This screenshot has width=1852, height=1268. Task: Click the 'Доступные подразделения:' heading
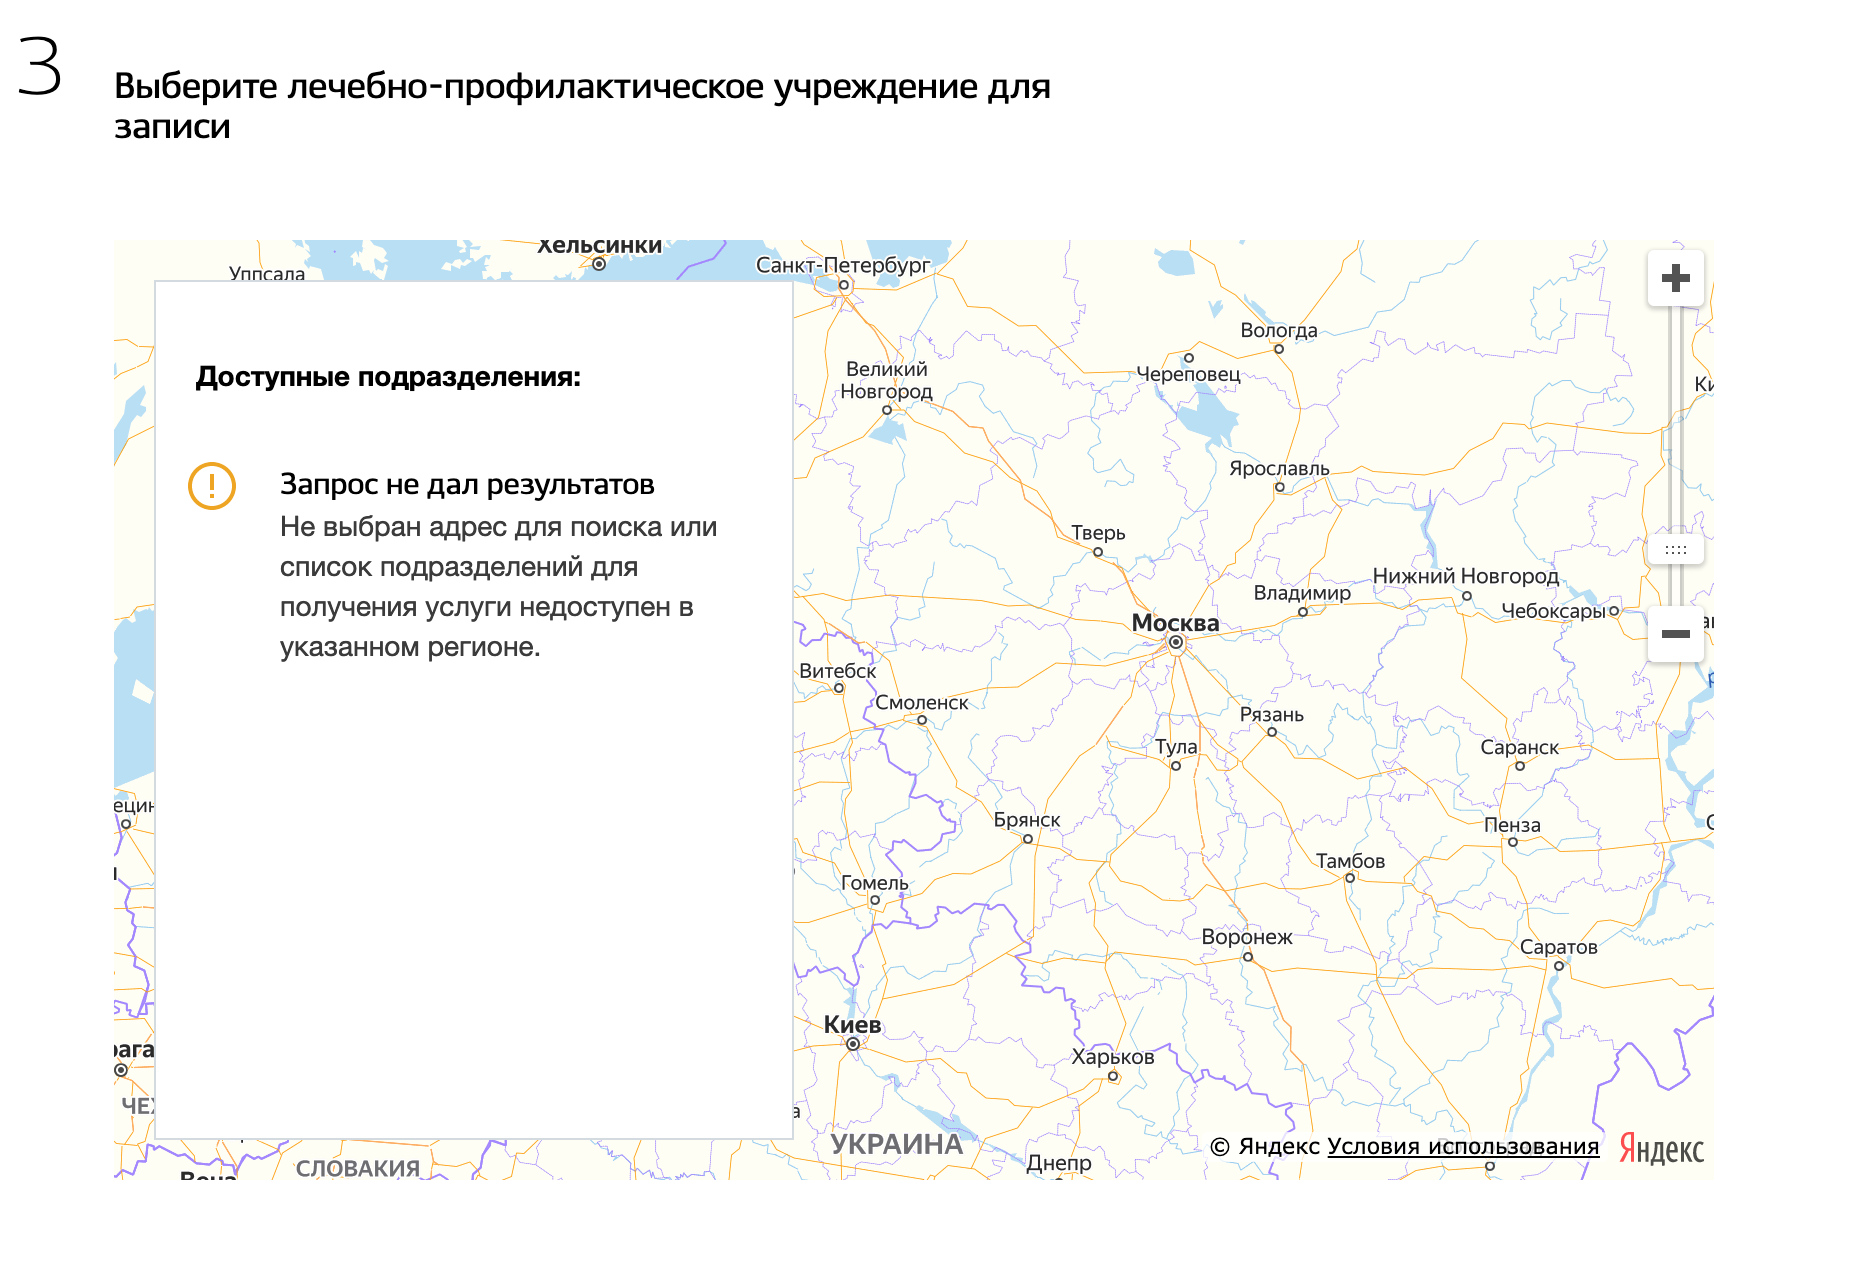pyautogui.click(x=388, y=377)
